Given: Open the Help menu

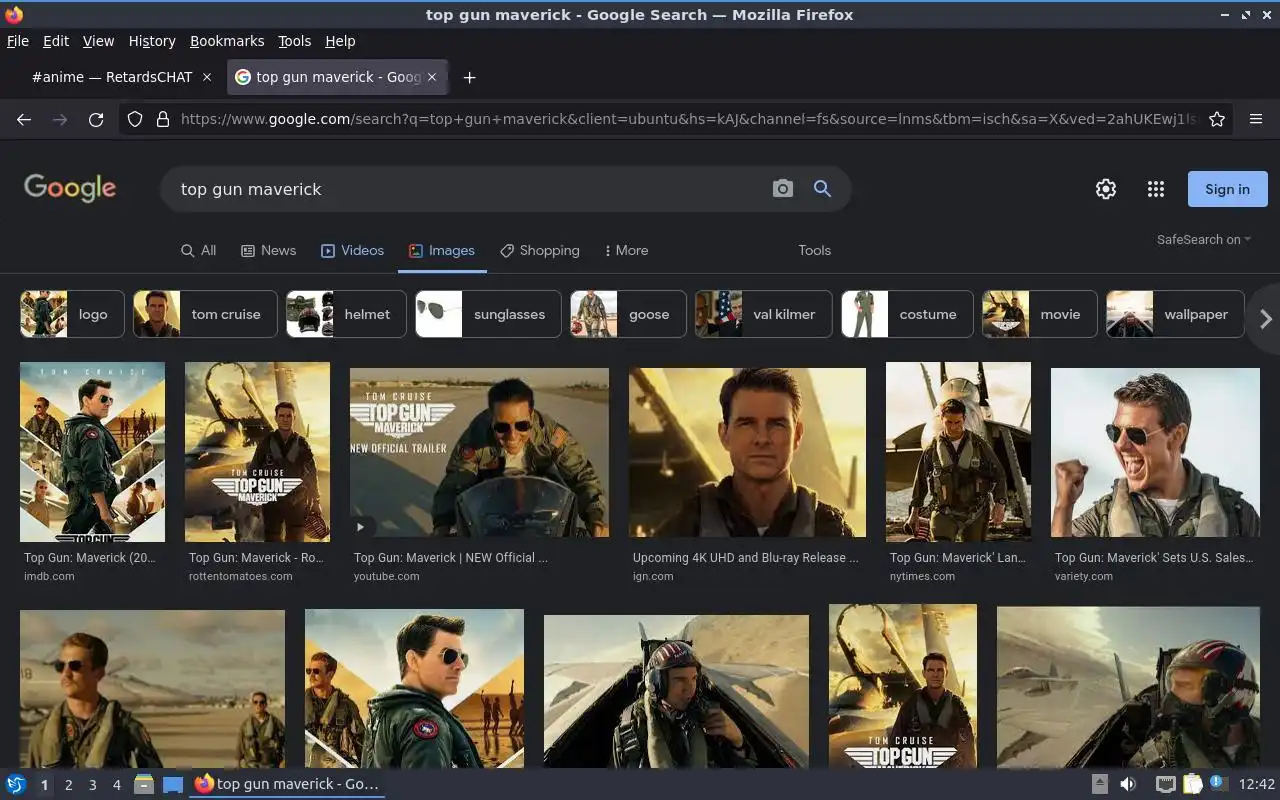Looking at the screenshot, I should [x=340, y=41].
